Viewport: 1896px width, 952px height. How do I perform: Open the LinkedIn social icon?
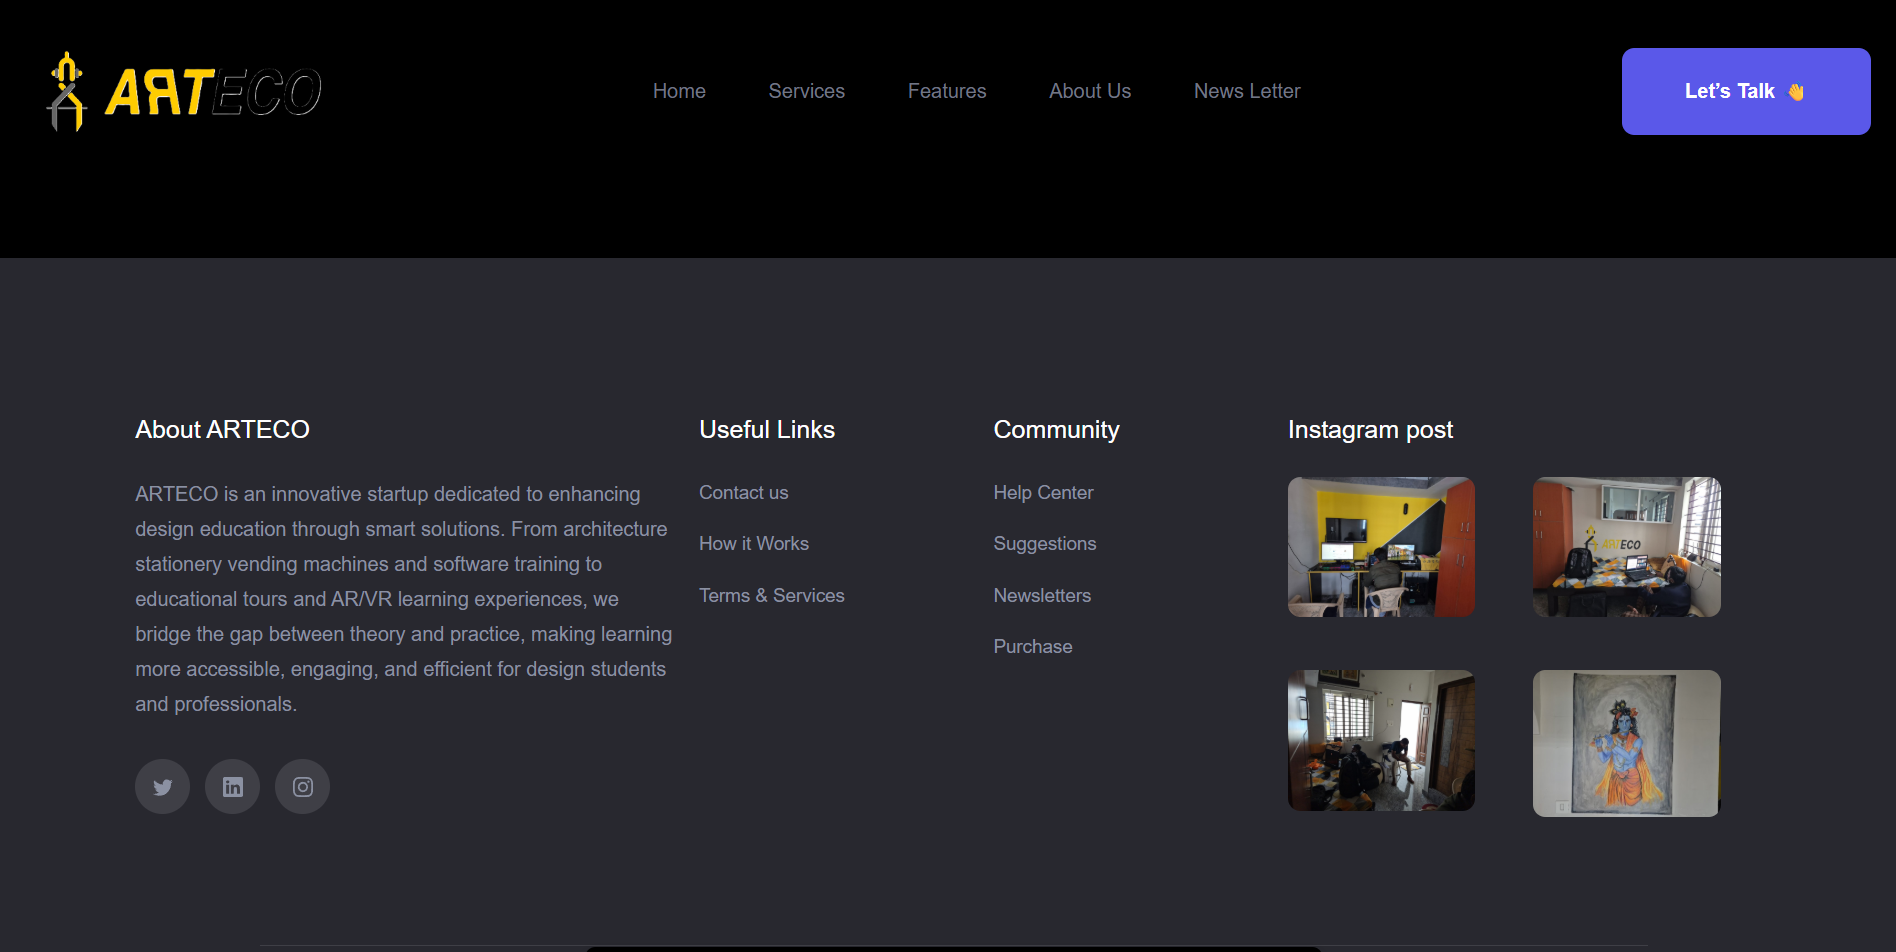(x=232, y=787)
